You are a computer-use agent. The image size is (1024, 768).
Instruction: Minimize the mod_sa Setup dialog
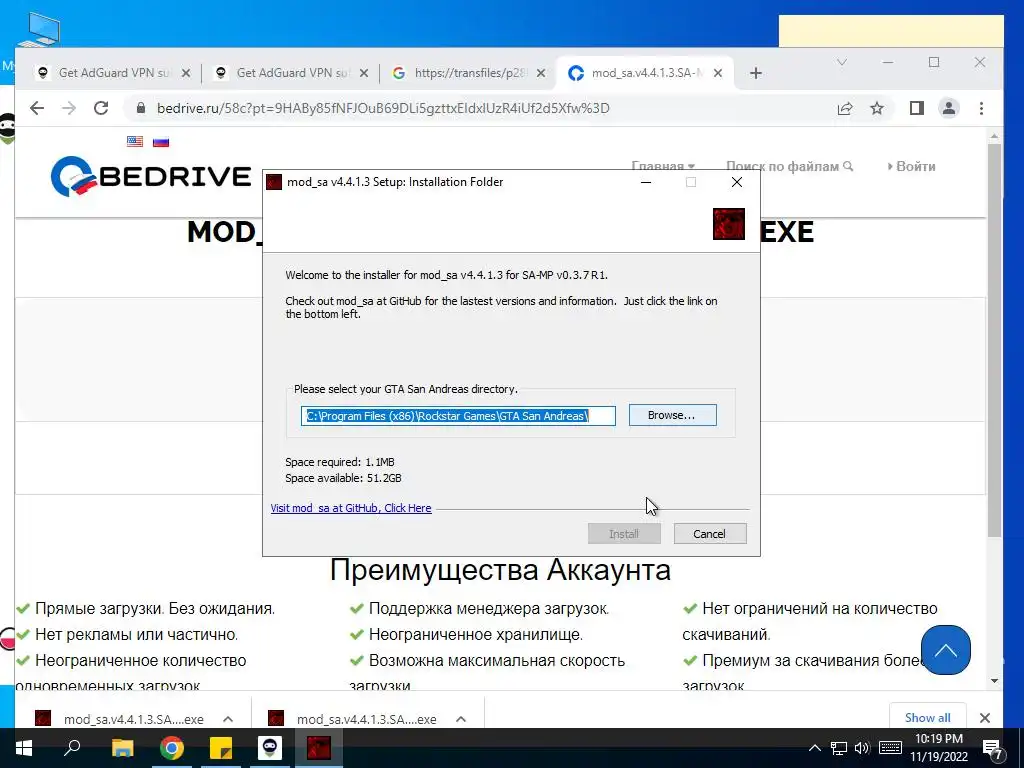pyautogui.click(x=646, y=182)
